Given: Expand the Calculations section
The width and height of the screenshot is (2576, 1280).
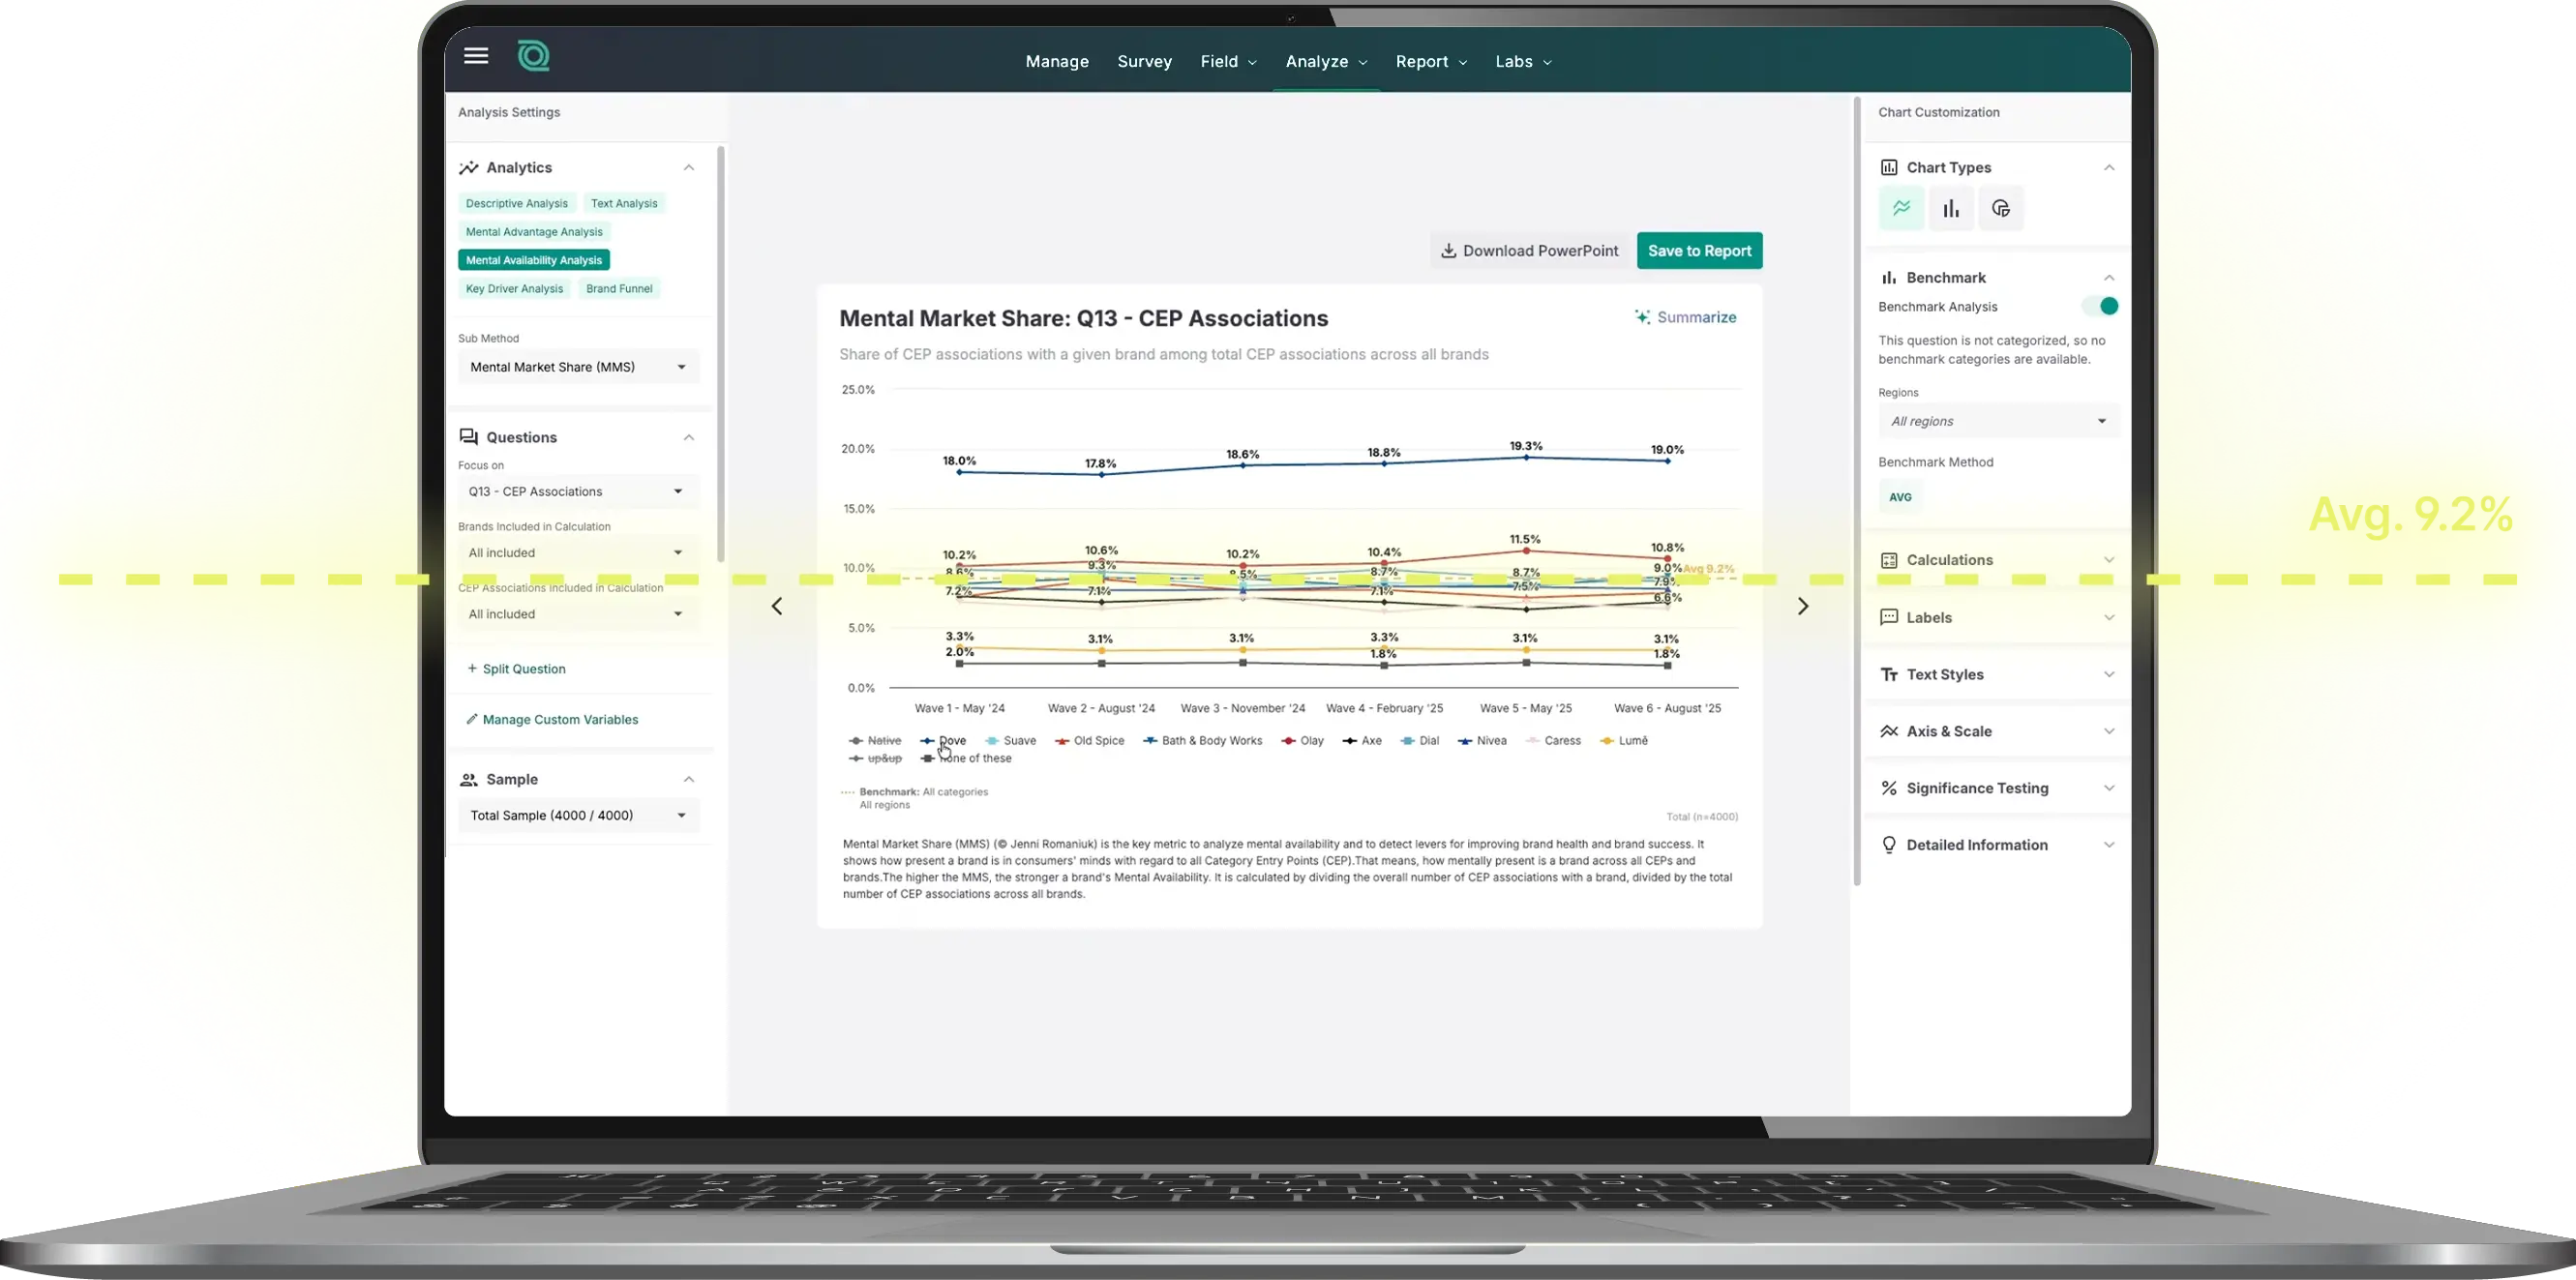Looking at the screenshot, I should click(1998, 560).
